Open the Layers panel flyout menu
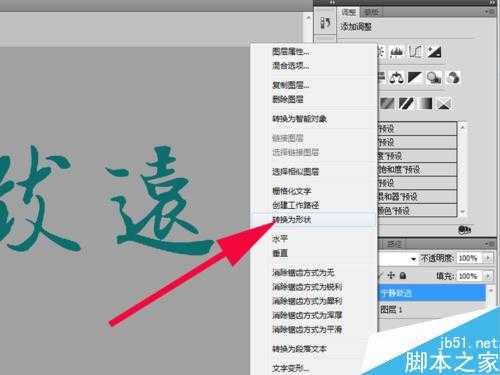The height and width of the screenshot is (375, 500). 490,244
